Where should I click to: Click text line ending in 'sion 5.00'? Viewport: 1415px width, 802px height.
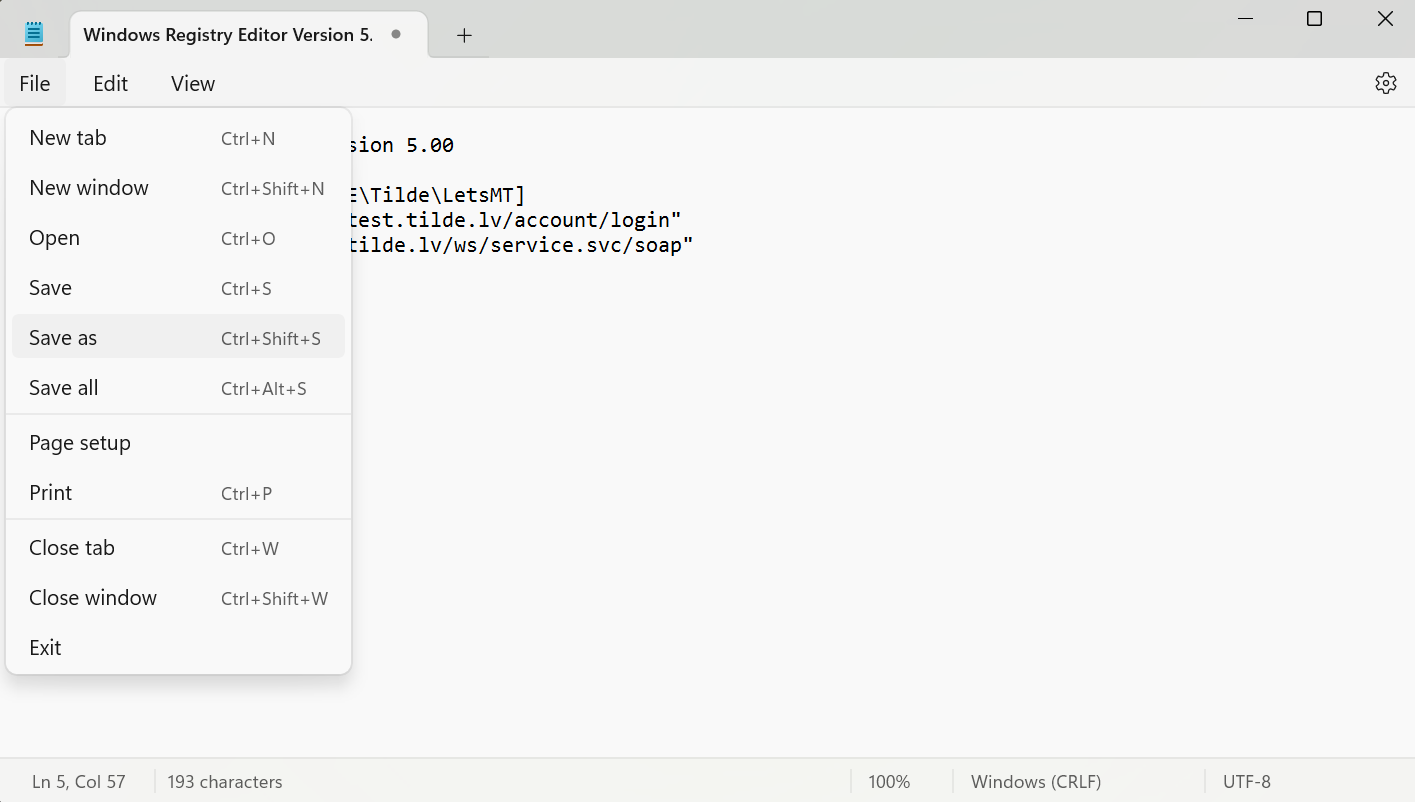(x=401, y=145)
